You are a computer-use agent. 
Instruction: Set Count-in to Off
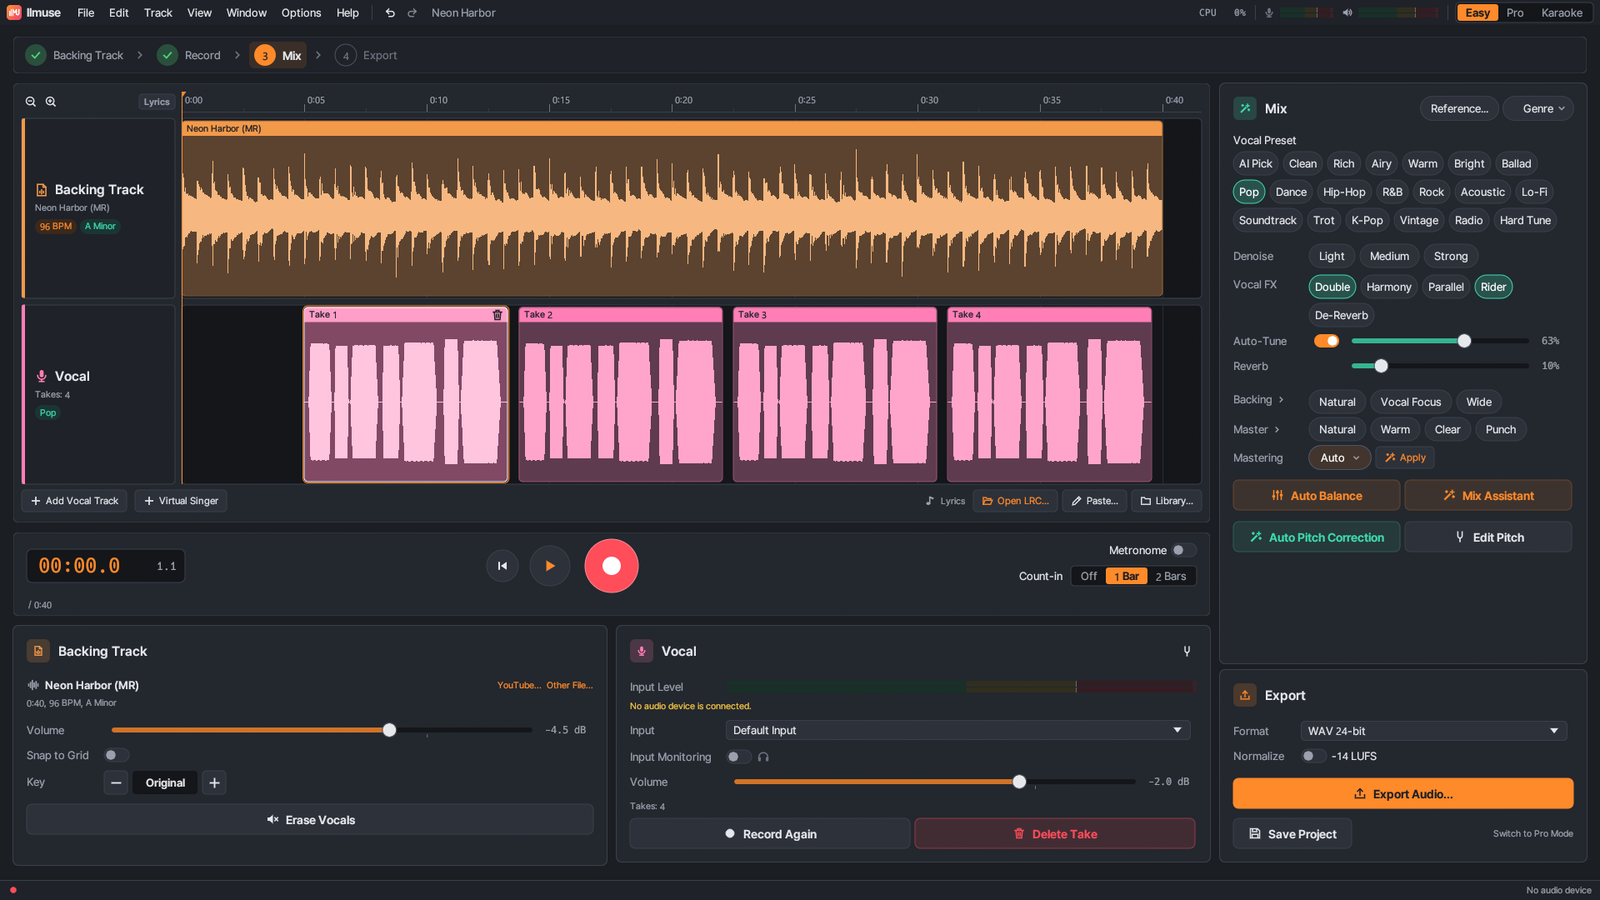[1088, 576]
